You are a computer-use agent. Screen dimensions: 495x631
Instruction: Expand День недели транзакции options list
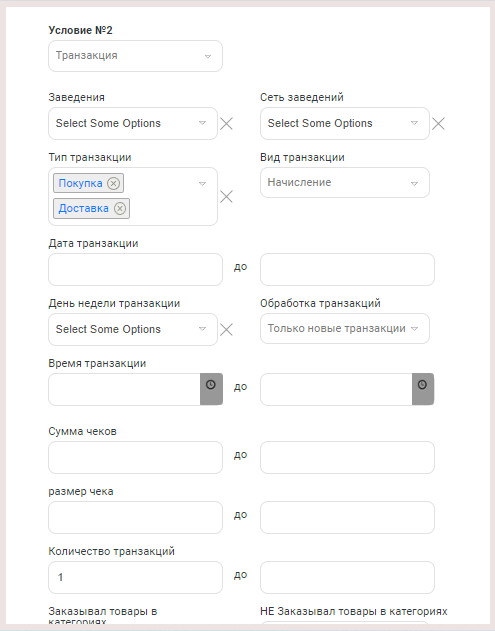pyautogui.click(x=133, y=330)
